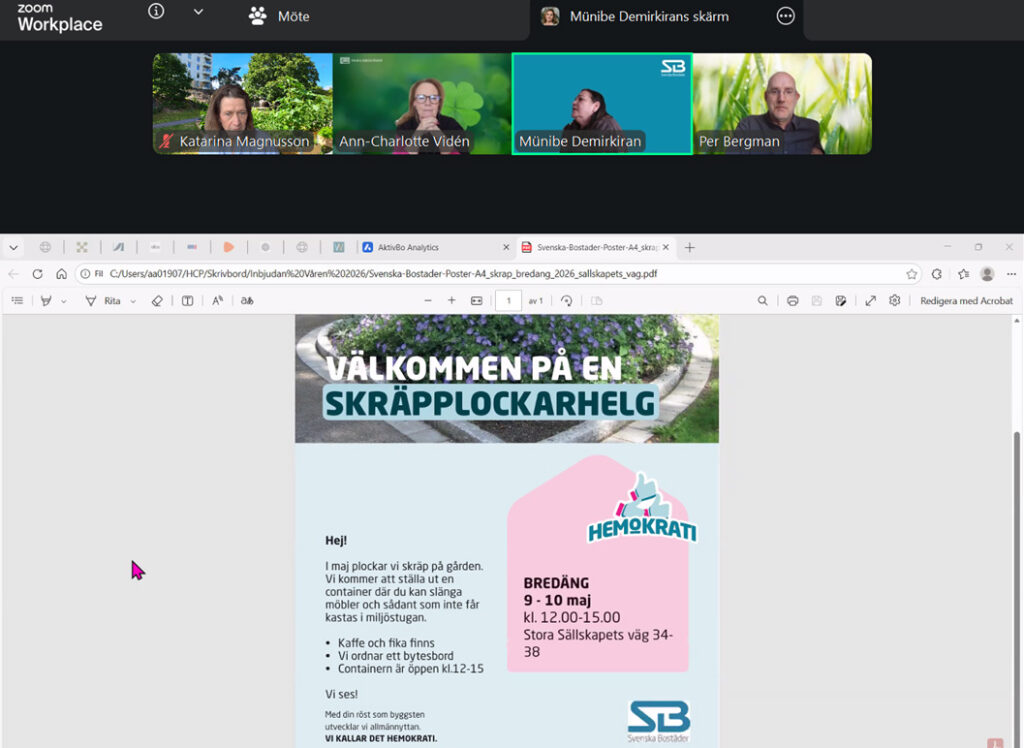
Task: Toggle fit to width view
Action: click(x=478, y=300)
